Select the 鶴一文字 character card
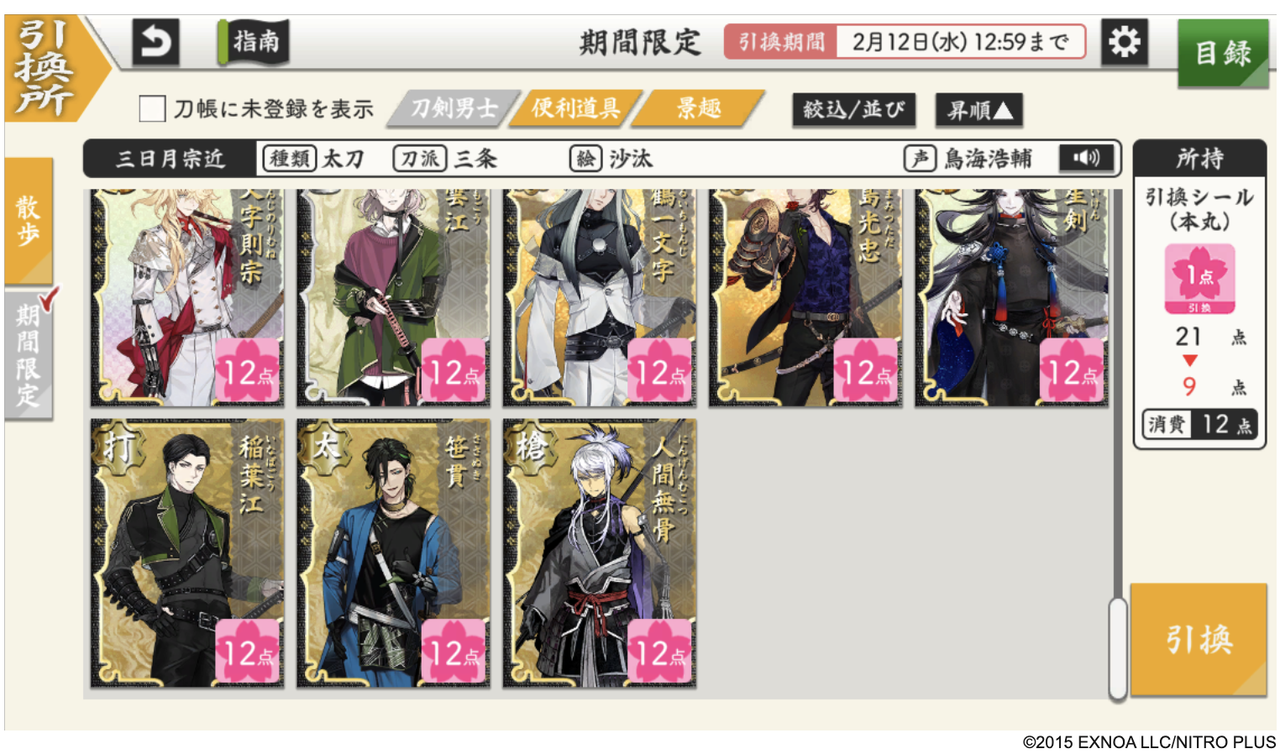1280x754 pixels. 600,297
